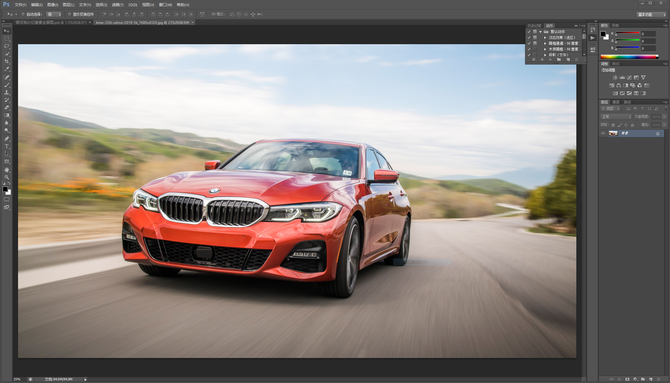Image resolution: width=670 pixels, height=383 pixels.
Task: Hide the Background layer eye icon
Action: 603,133
